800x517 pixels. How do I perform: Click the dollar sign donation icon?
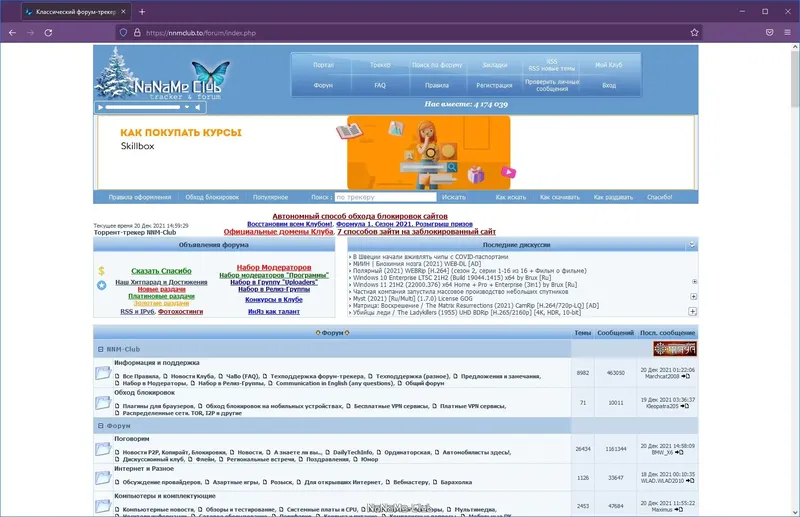(102, 271)
